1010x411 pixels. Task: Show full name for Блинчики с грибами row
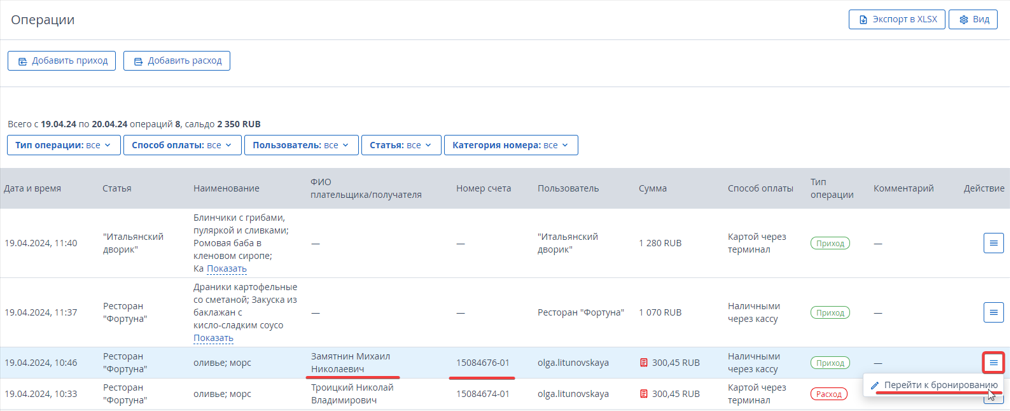pyautogui.click(x=227, y=268)
